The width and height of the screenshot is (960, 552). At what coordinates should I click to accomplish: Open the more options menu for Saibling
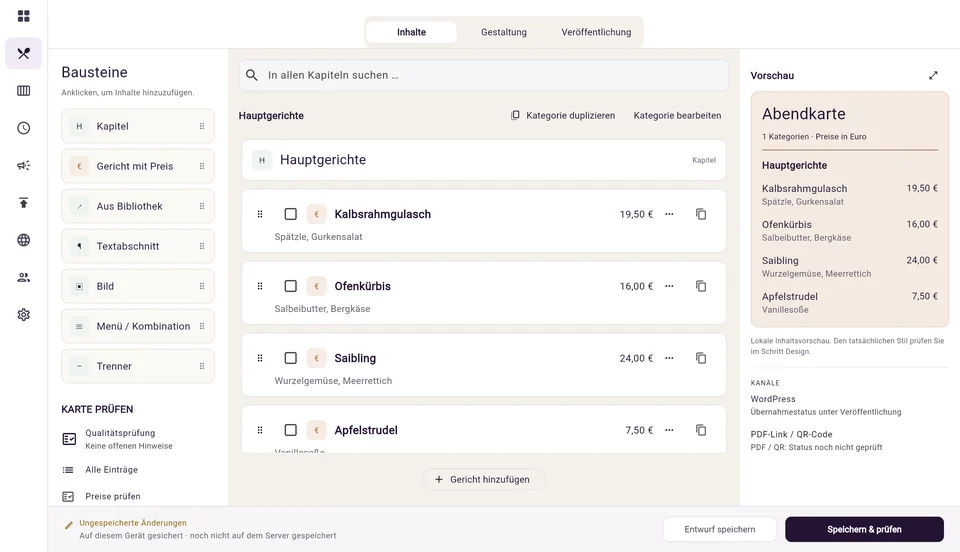point(669,358)
